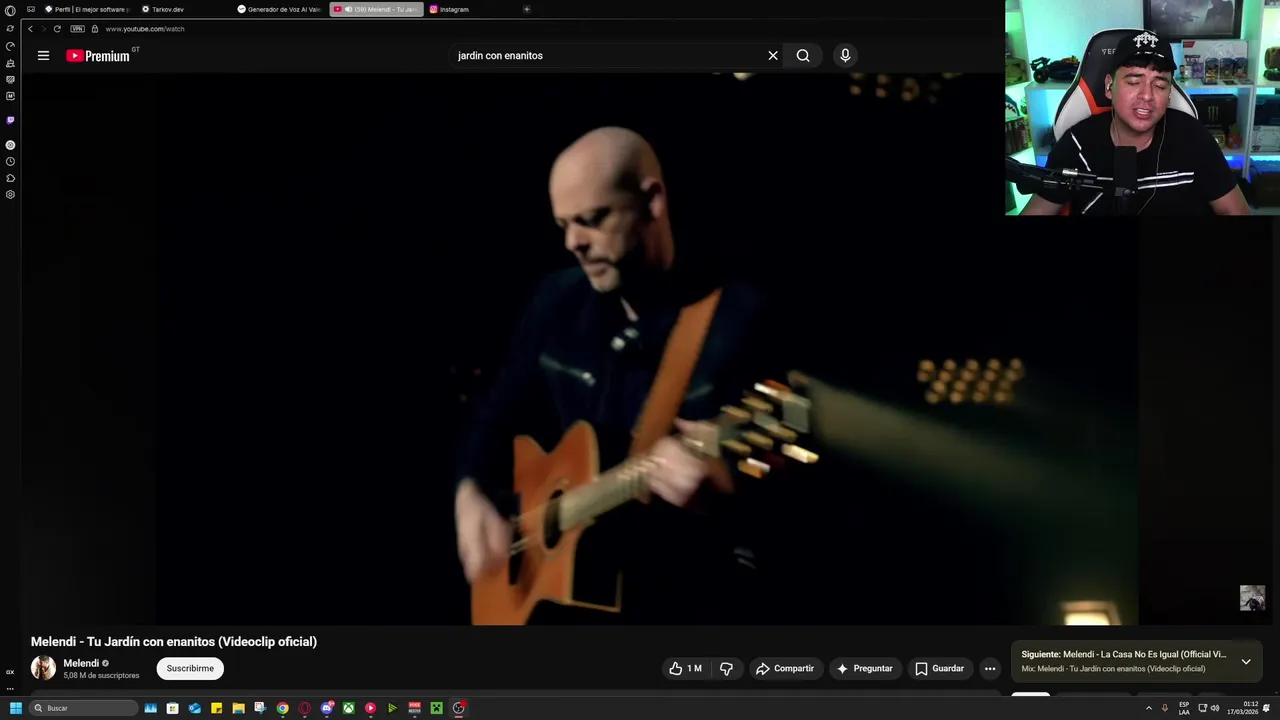Open the sidebar history clock icon
The width and height of the screenshot is (1280, 720).
point(10,161)
